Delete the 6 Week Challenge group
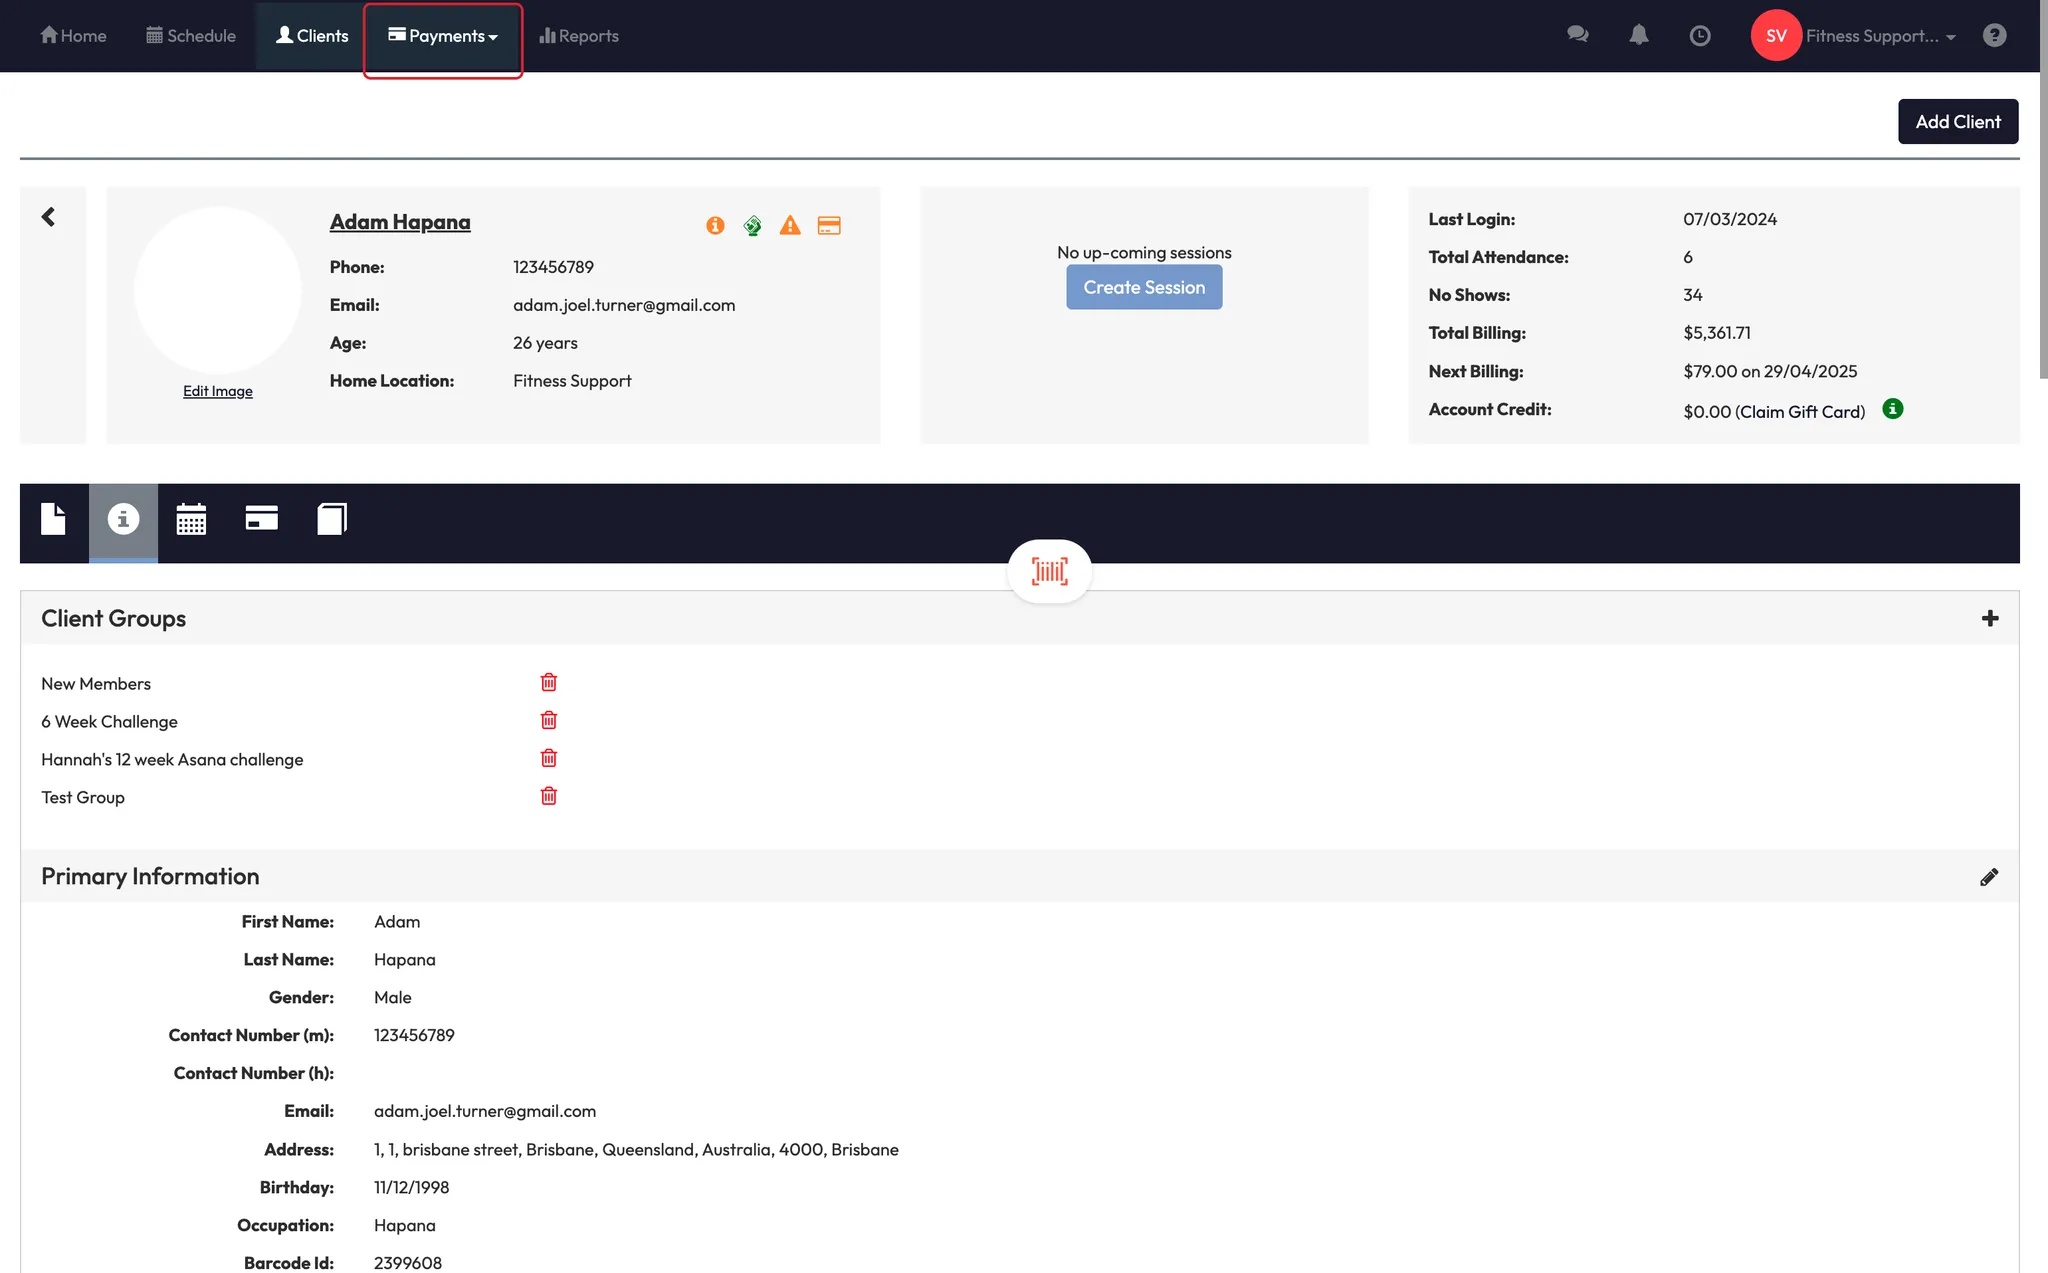 [x=549, y=720]
